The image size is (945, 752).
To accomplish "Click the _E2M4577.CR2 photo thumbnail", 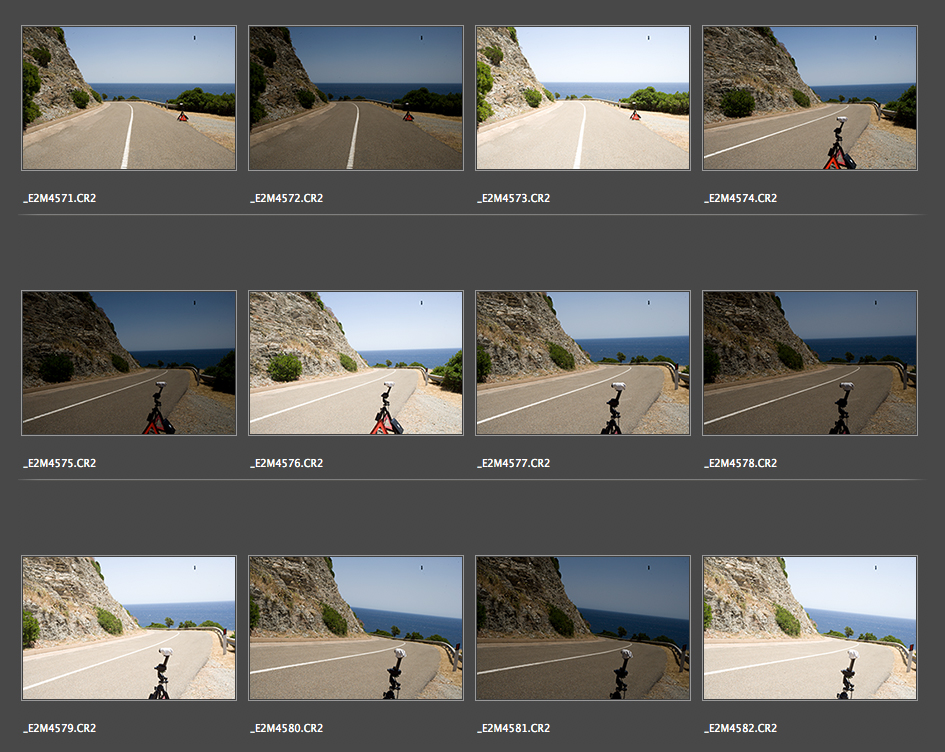I will click(583, 363).
